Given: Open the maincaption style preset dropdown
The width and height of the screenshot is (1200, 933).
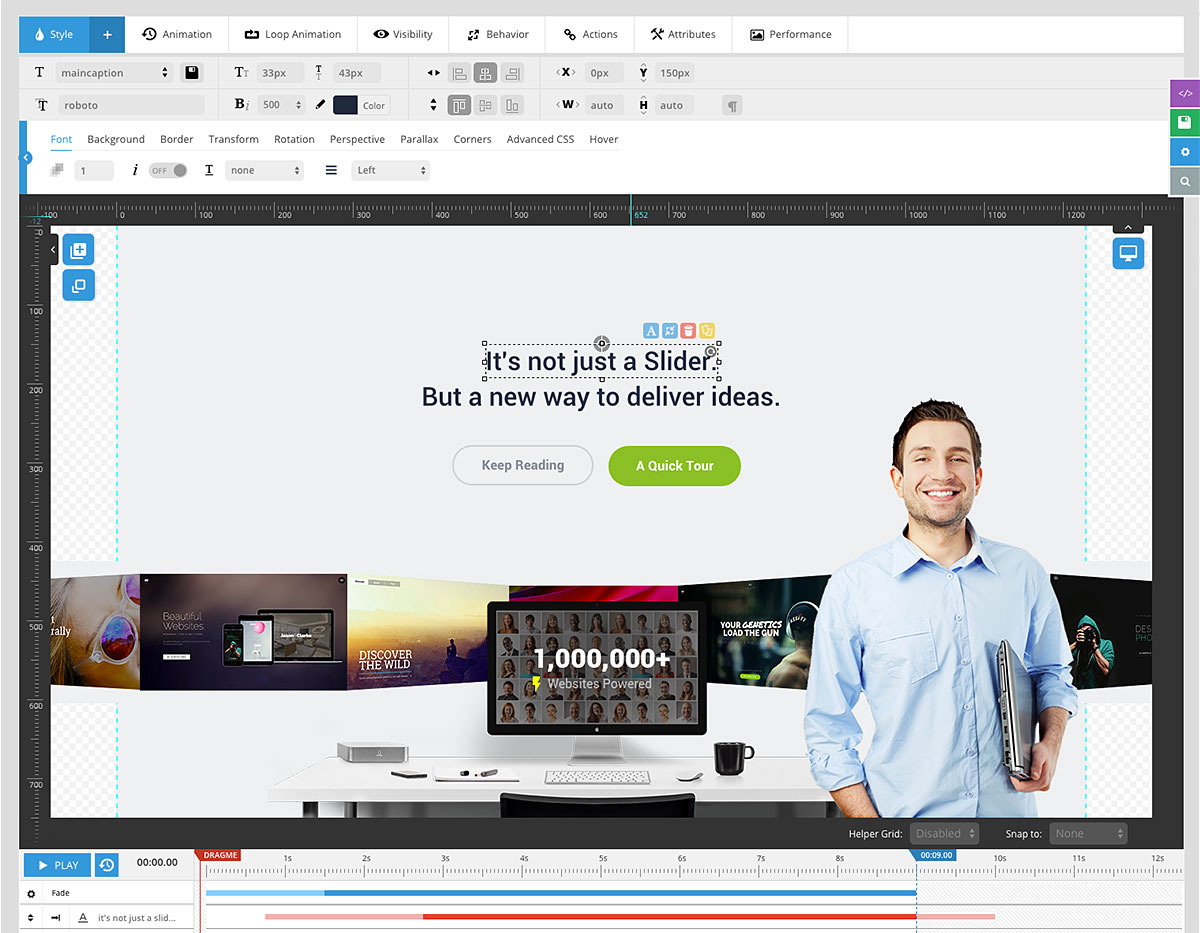Looking at the screenshot, I should click(x=113, y=72).
